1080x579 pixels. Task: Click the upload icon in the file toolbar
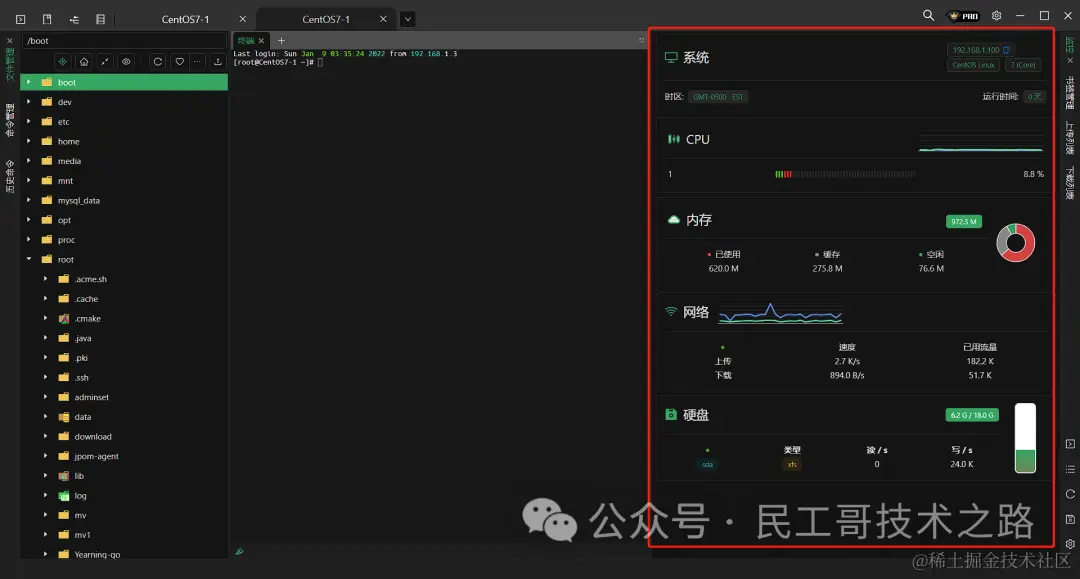[218, 61]
